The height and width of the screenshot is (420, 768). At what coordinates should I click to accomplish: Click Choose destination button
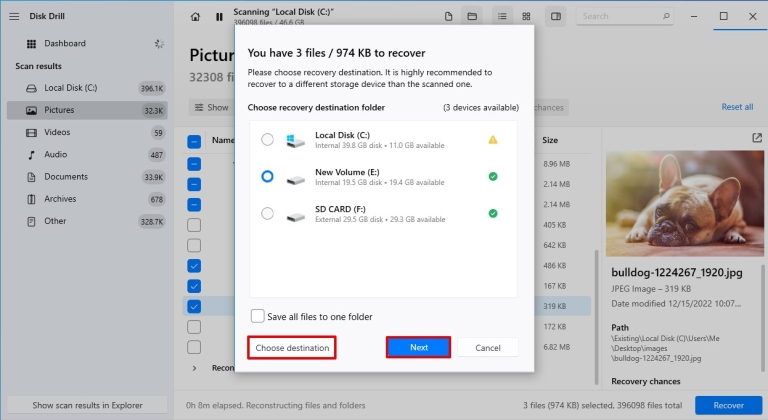click(x=292, y=347)
